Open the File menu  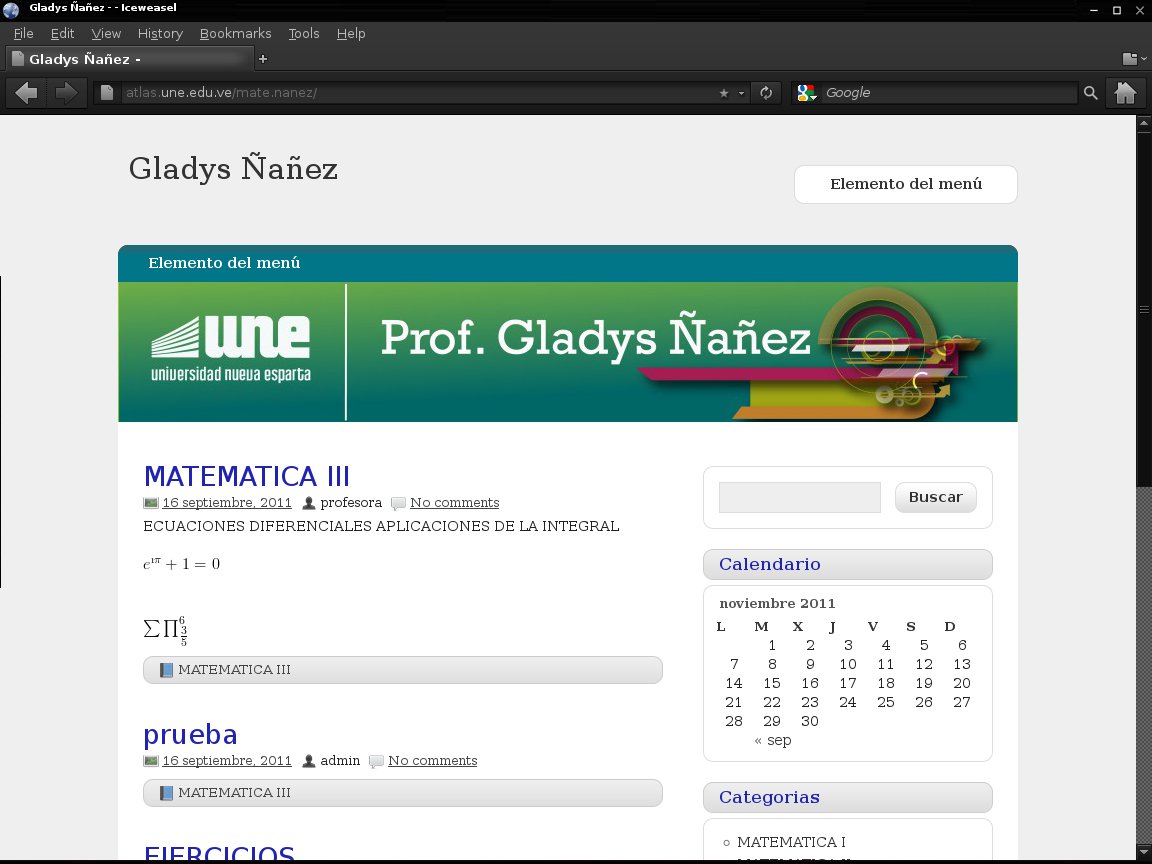[x=24, y=33]
